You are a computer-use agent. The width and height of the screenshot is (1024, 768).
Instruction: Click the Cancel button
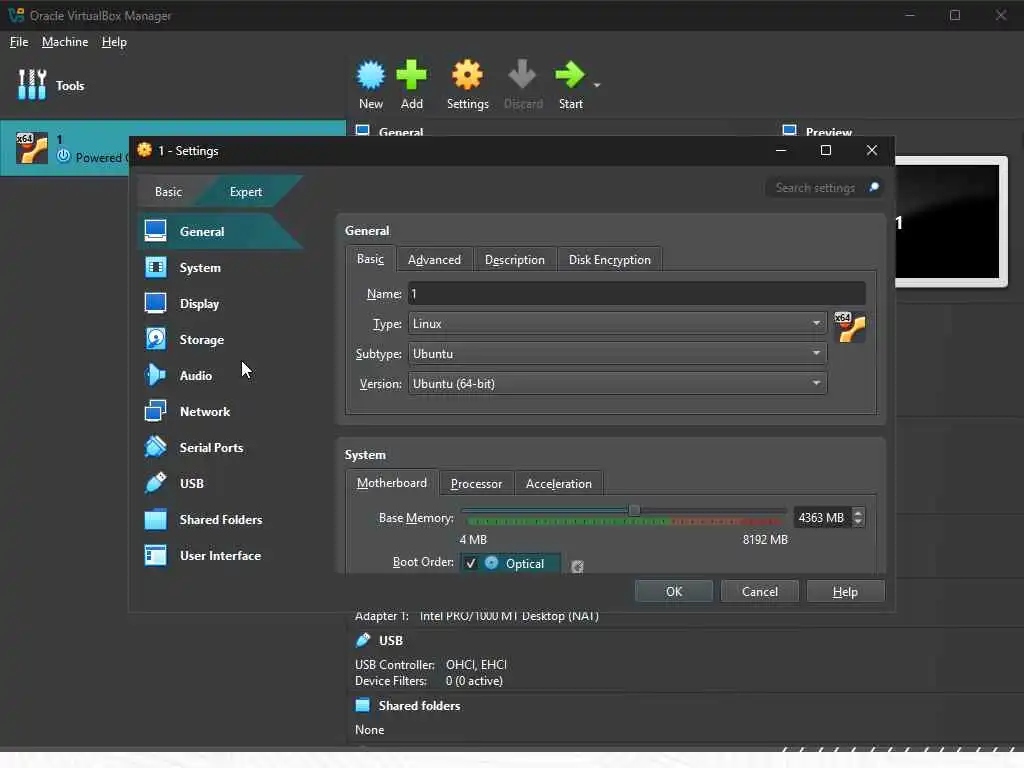(760, 591)
